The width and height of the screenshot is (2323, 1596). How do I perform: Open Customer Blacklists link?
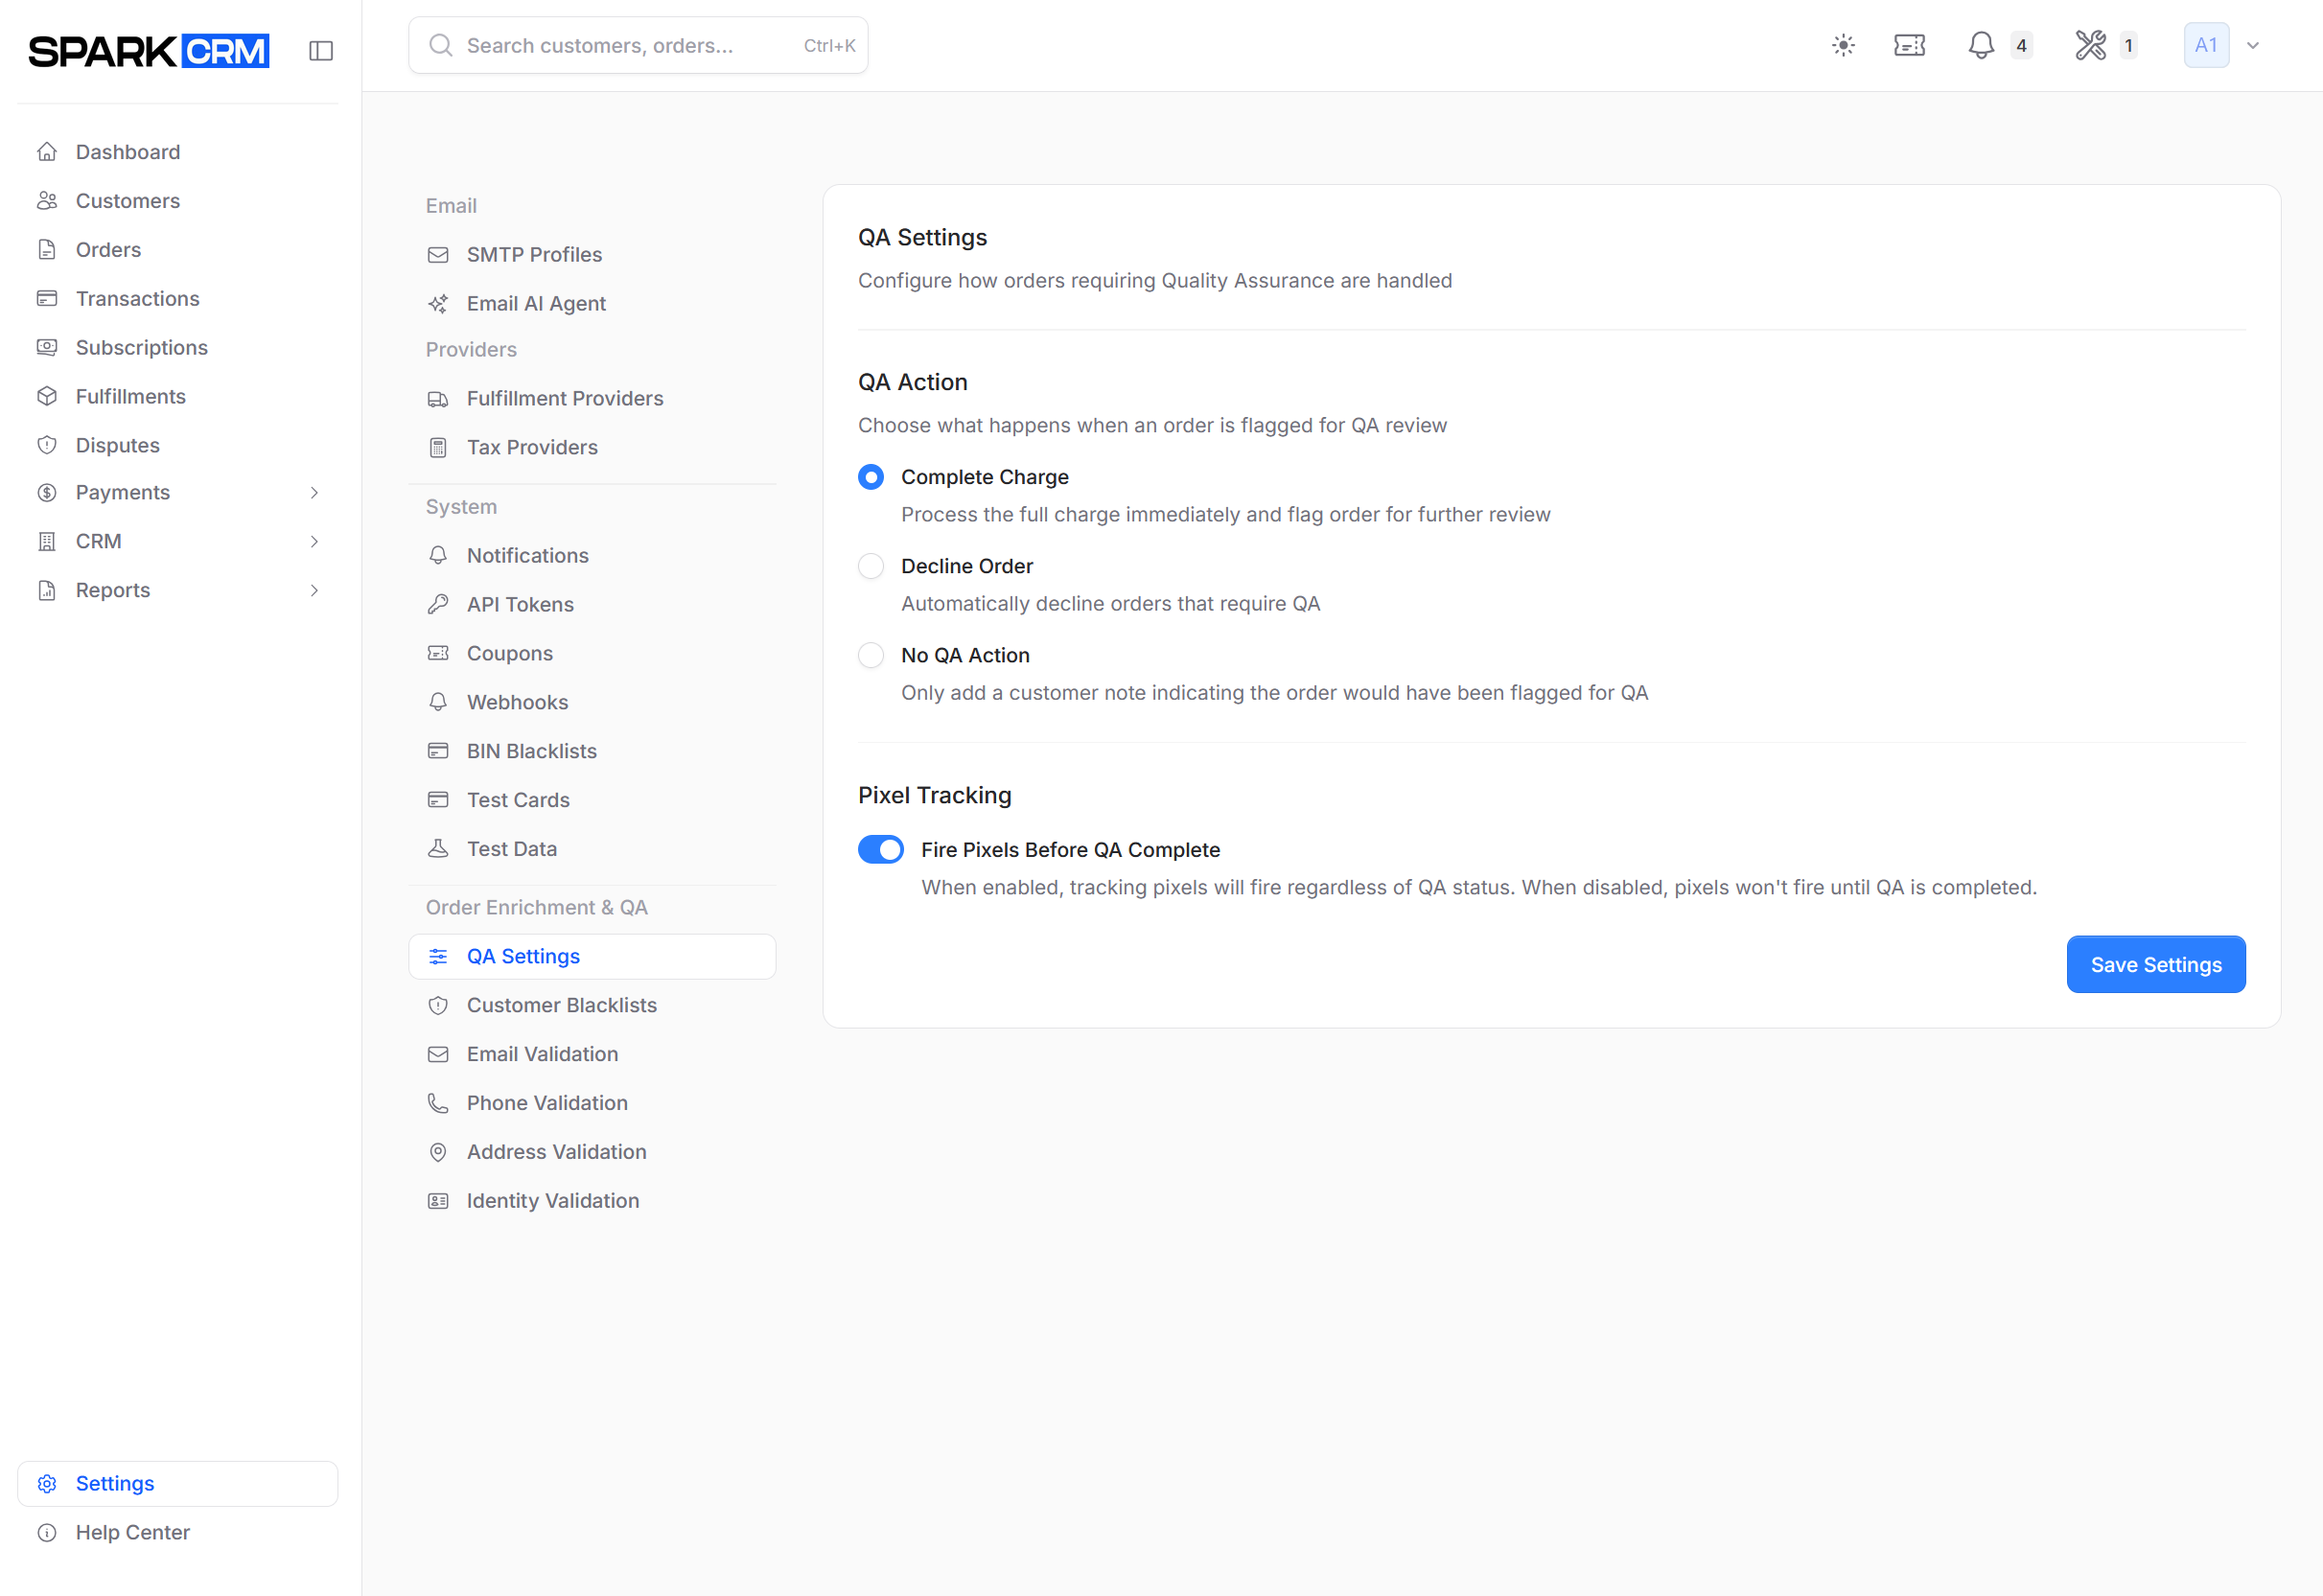point(592,1006)
